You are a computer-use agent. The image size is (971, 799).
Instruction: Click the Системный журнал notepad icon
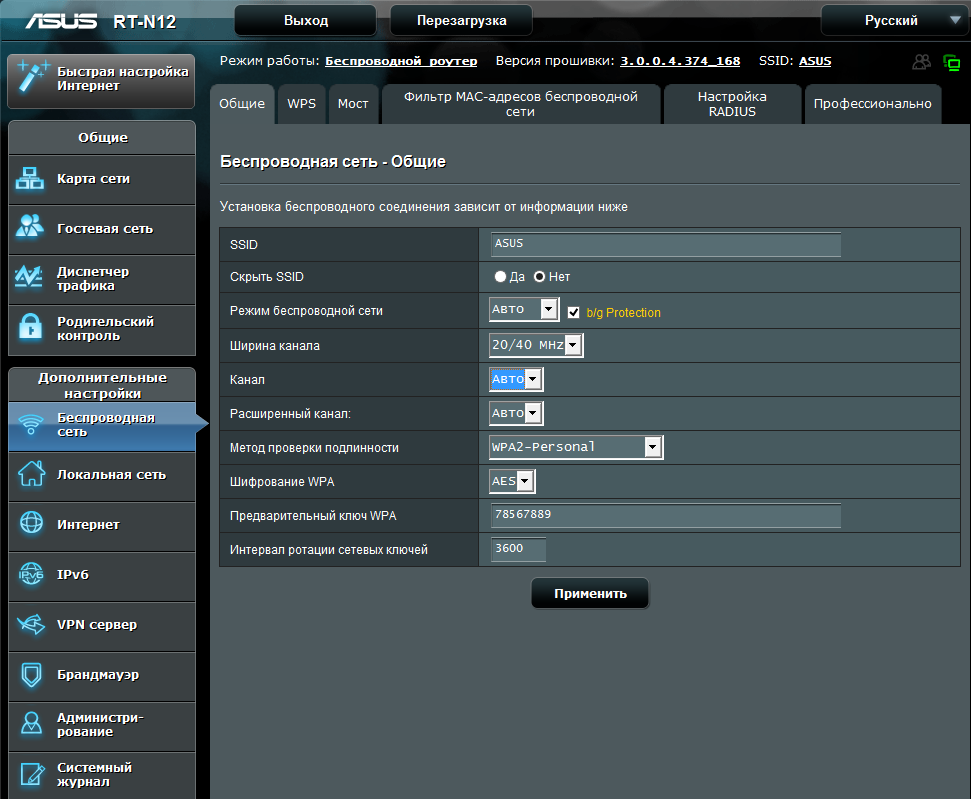click(x=32, y=774)
